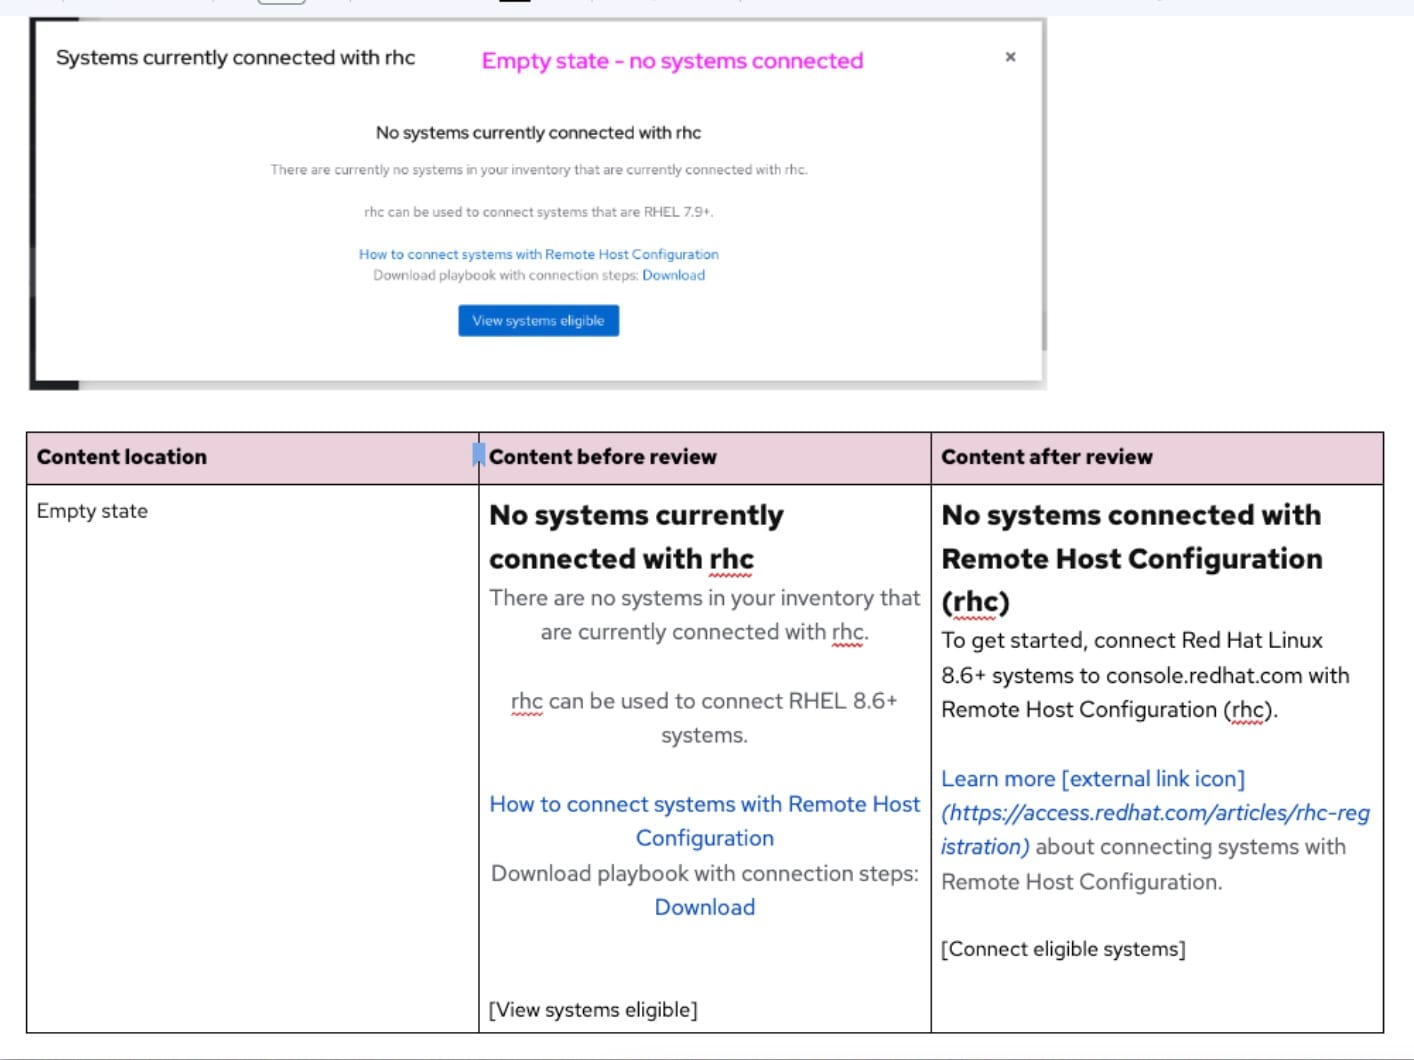This screenshot has height=1060, width=1414.
Task: Open the How to connect link in dialog
Action: pyautogui.click(x=538, y=254)
